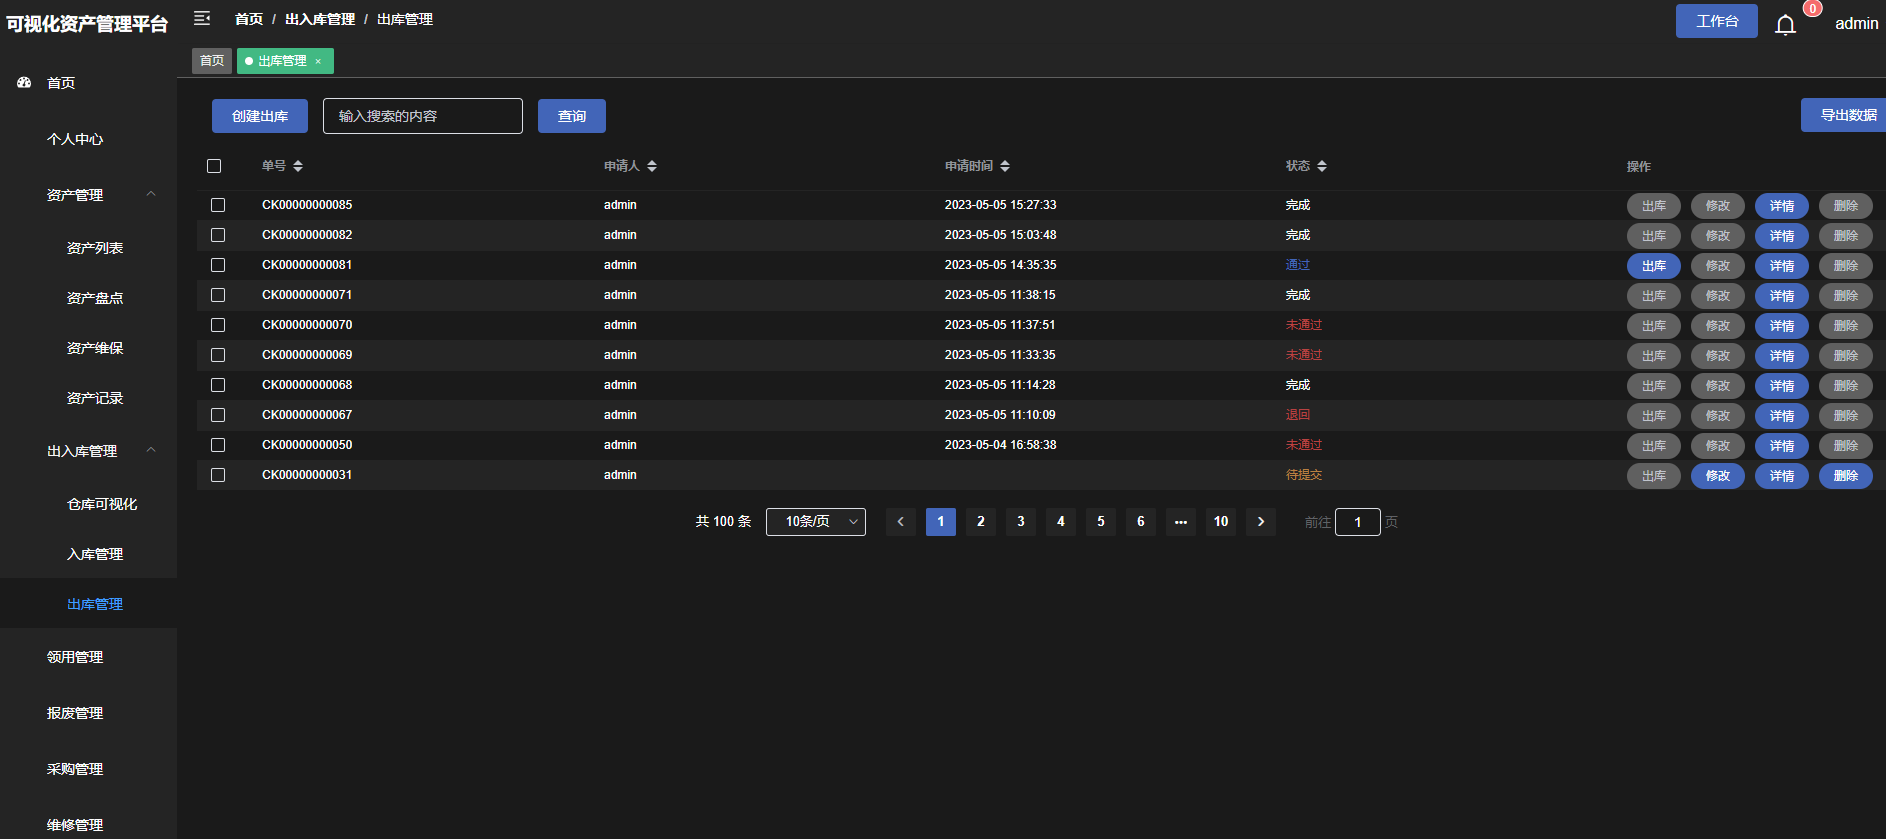Click the pagination ellipsis button
The width and height of the screenshot is (1886, 839).
tap(1181, 522)
